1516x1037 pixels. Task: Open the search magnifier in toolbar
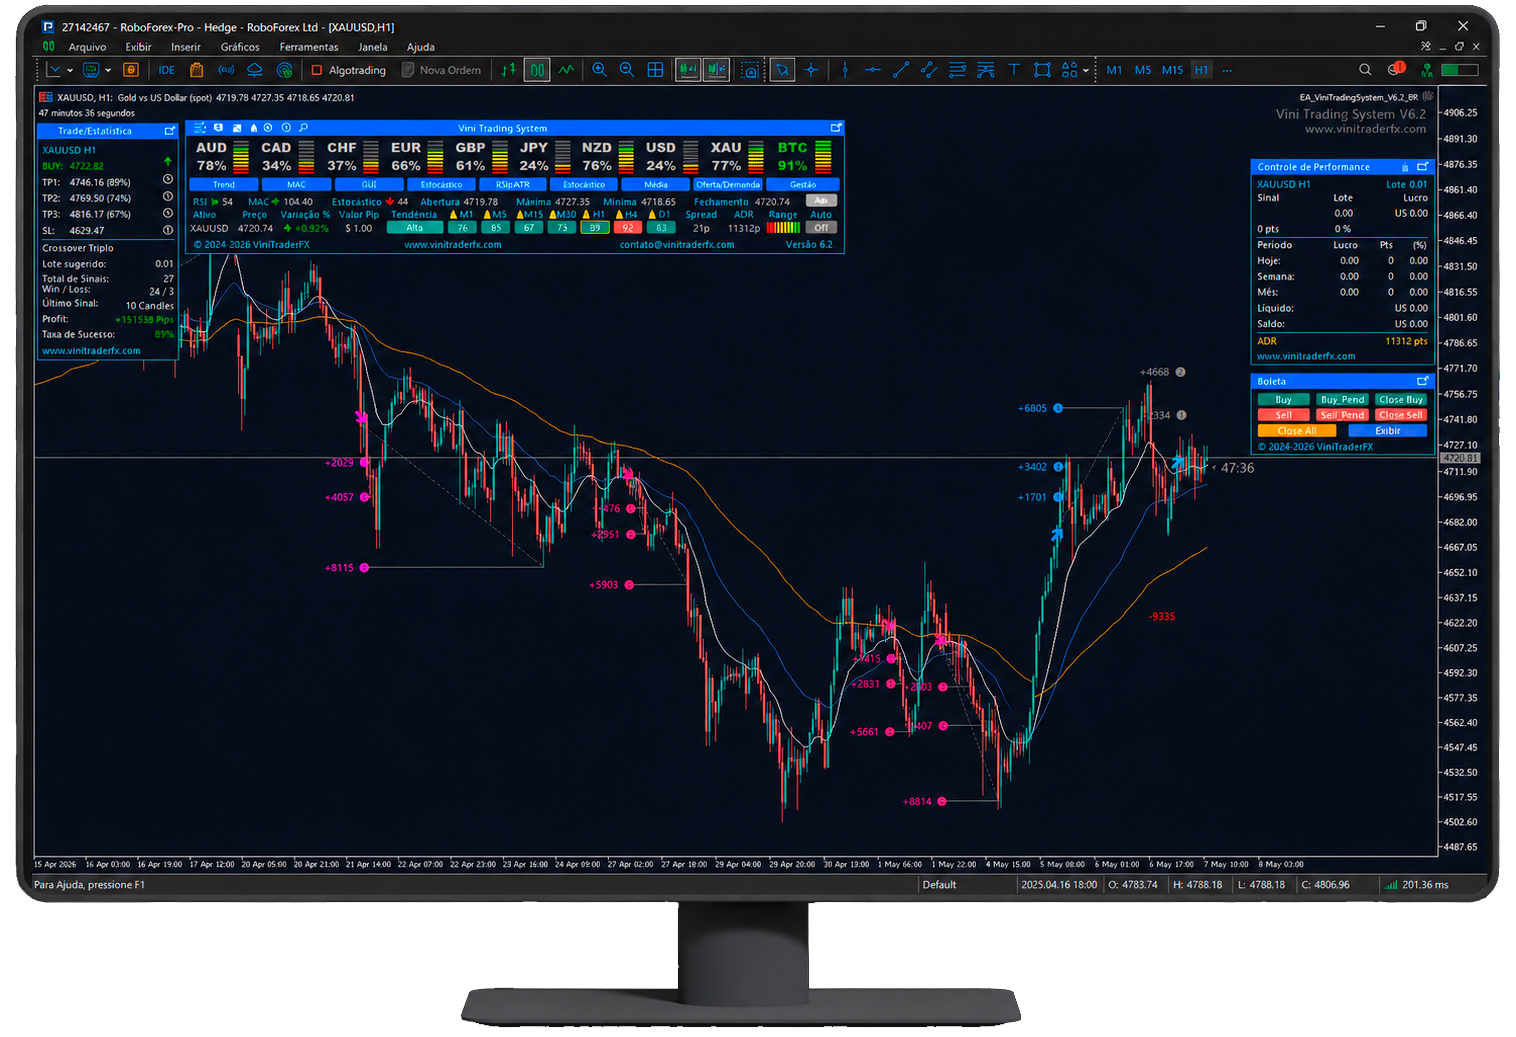click(1365, 70)
